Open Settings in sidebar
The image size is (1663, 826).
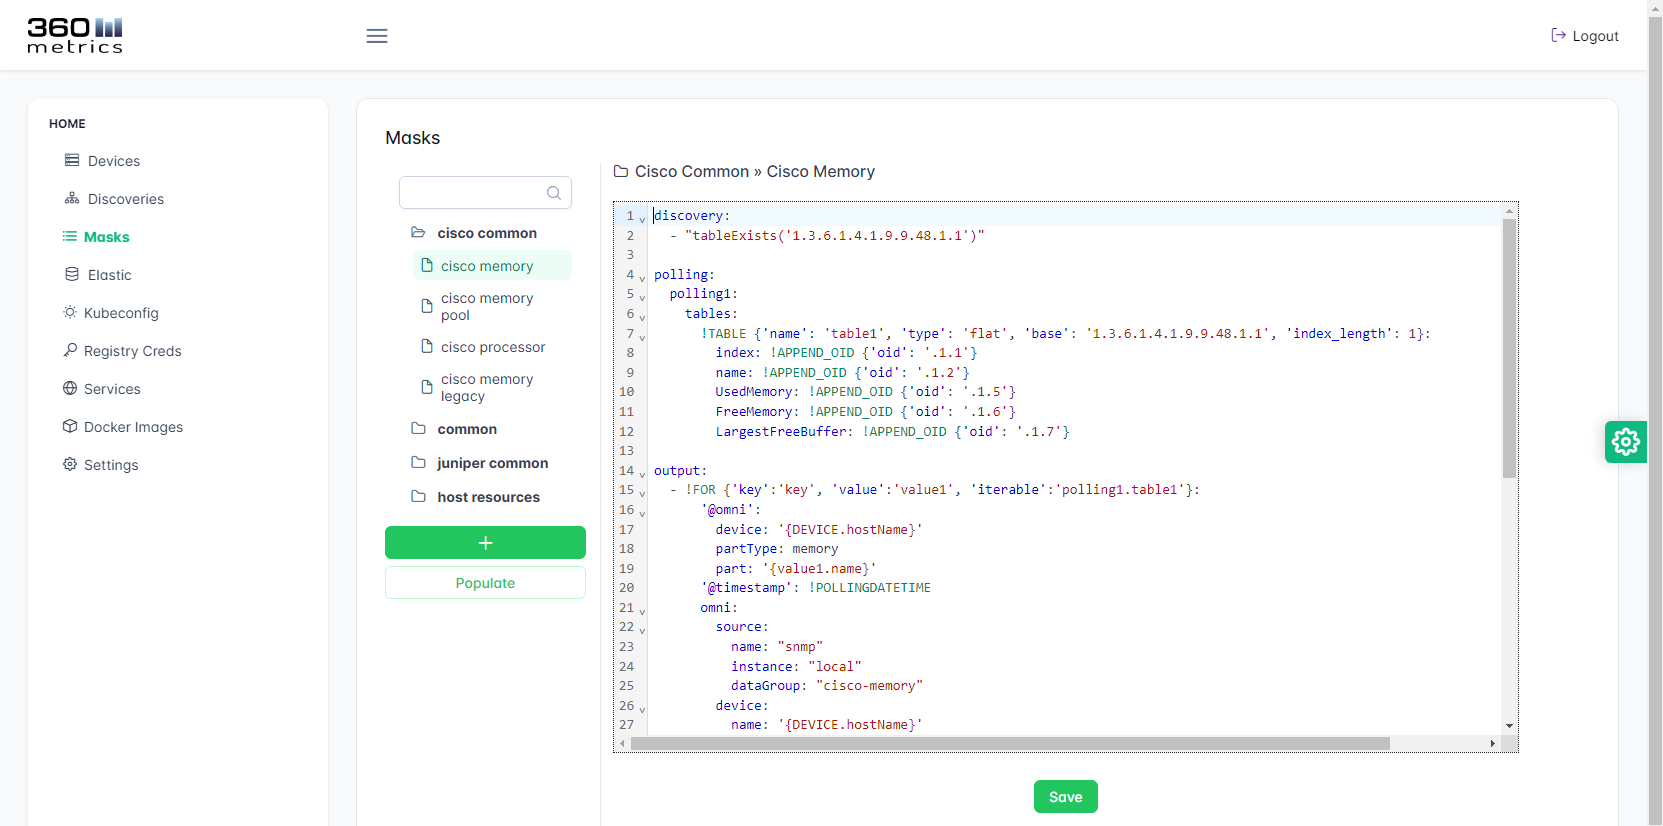[x=111, y=465]
